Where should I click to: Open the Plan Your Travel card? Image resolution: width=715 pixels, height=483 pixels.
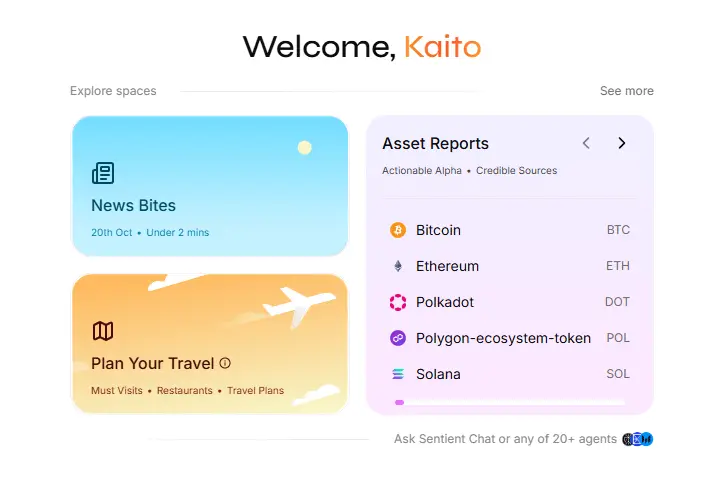coord(210,343)
